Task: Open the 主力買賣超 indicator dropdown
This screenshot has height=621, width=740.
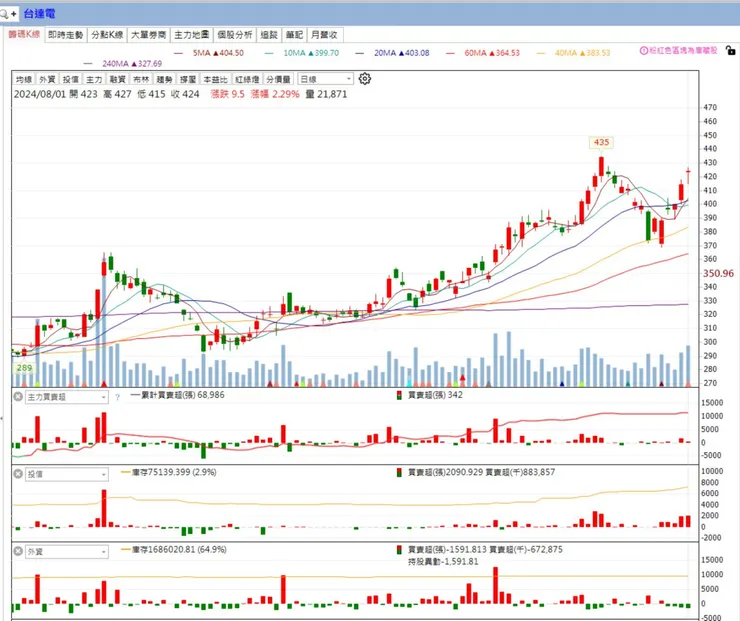Action: 67,397
